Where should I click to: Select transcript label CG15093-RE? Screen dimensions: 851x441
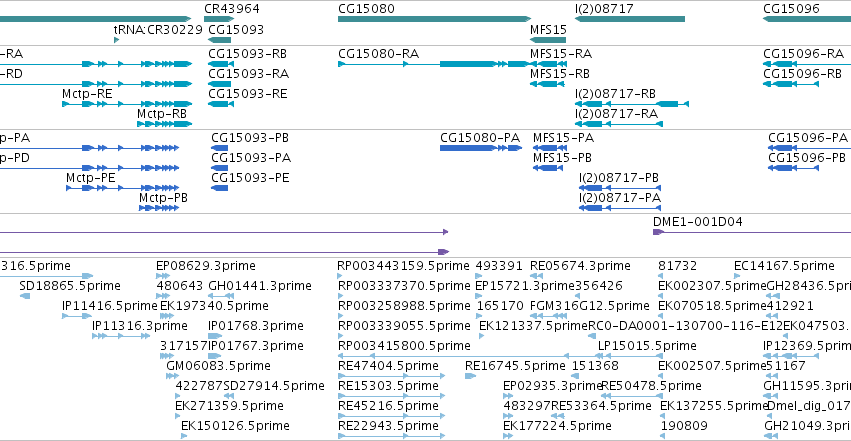[x=248, y=94]
